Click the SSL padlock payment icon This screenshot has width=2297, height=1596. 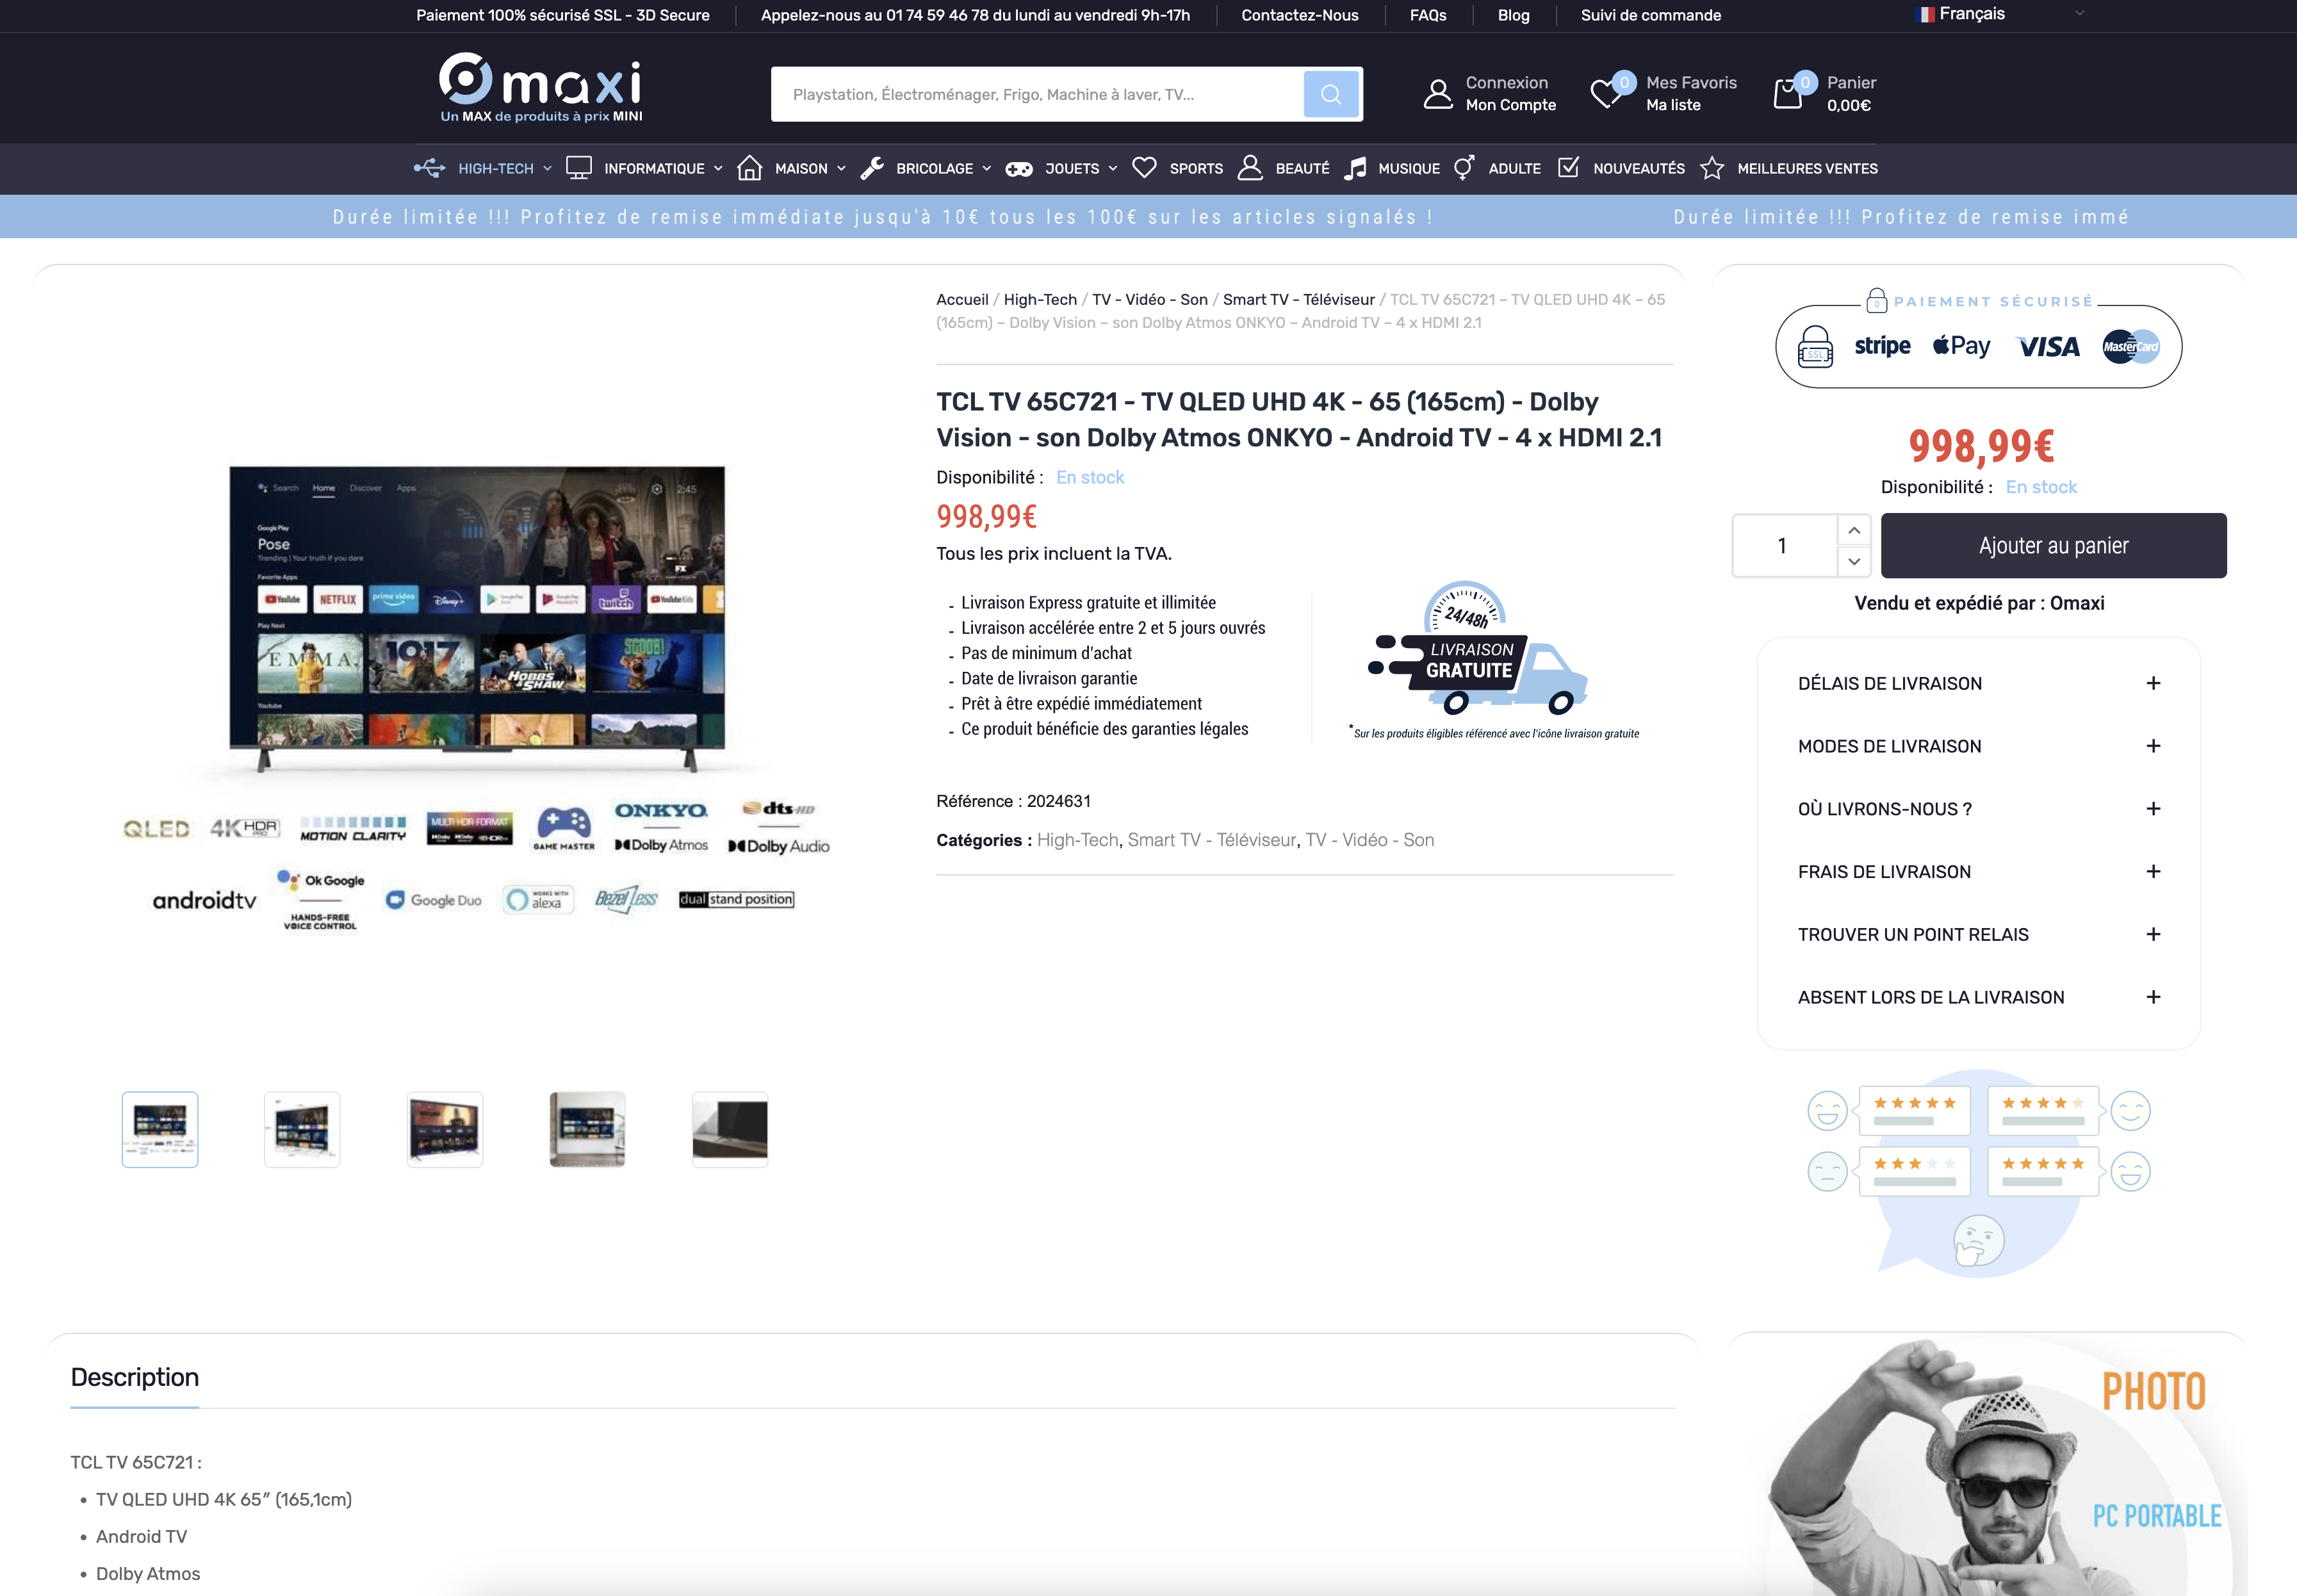pos(1815,347)
